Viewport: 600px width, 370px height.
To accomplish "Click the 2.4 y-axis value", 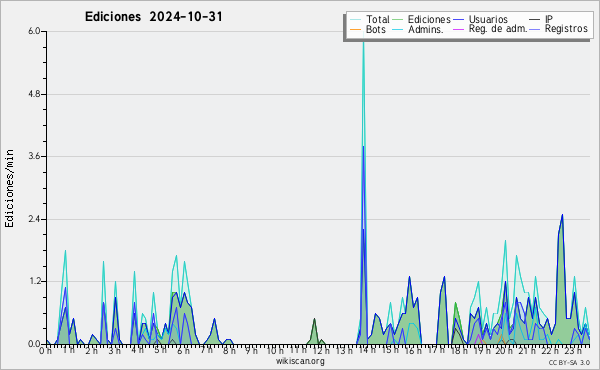I will point(34,219).
